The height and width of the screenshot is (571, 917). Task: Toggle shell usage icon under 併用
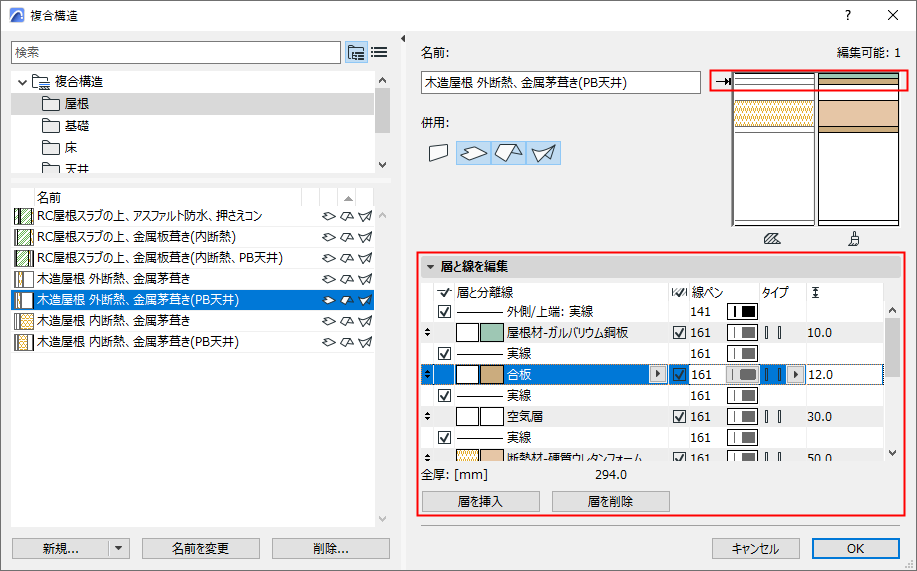point(543,153)
